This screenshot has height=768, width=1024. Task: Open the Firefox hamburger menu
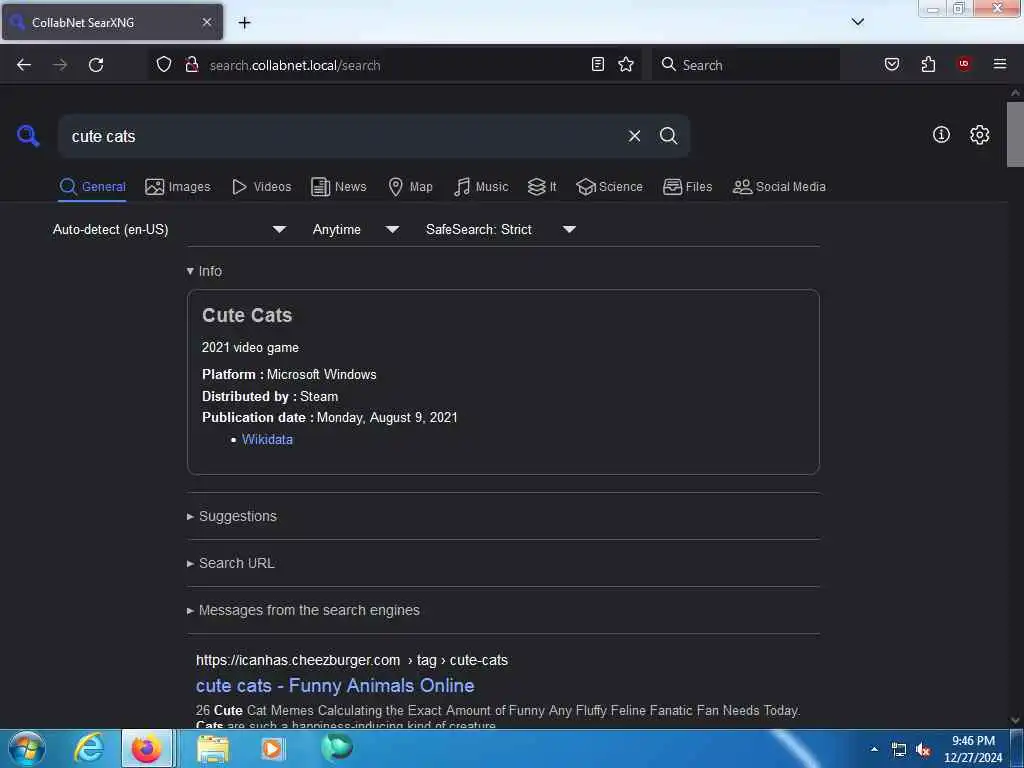pyautogui.click(x=999, y=64)
